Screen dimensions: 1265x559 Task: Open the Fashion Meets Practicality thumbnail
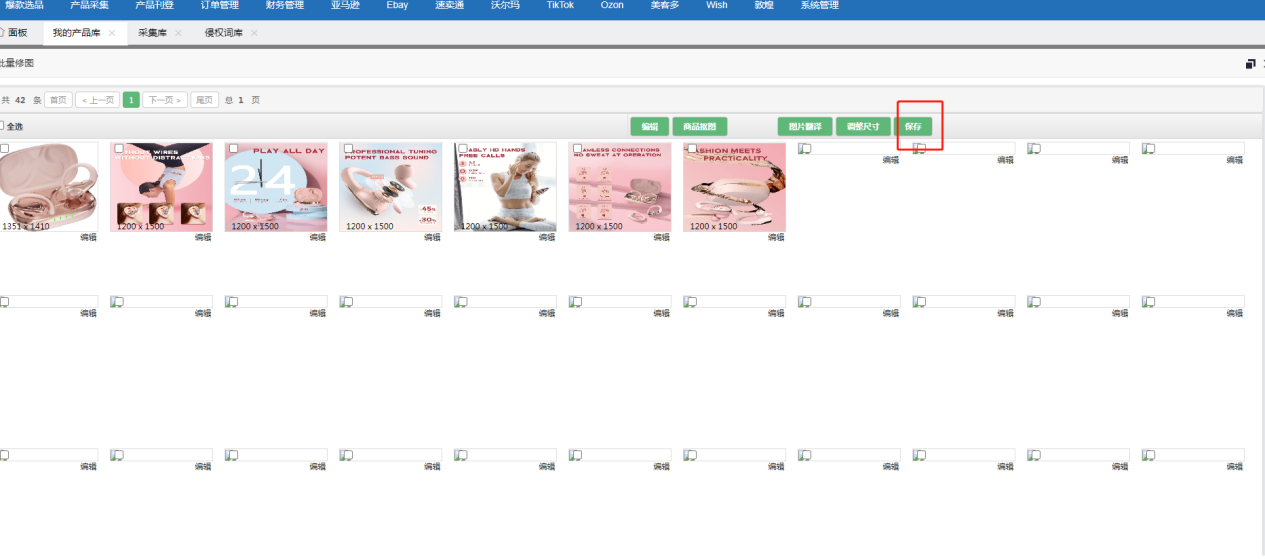pos(734,187)
